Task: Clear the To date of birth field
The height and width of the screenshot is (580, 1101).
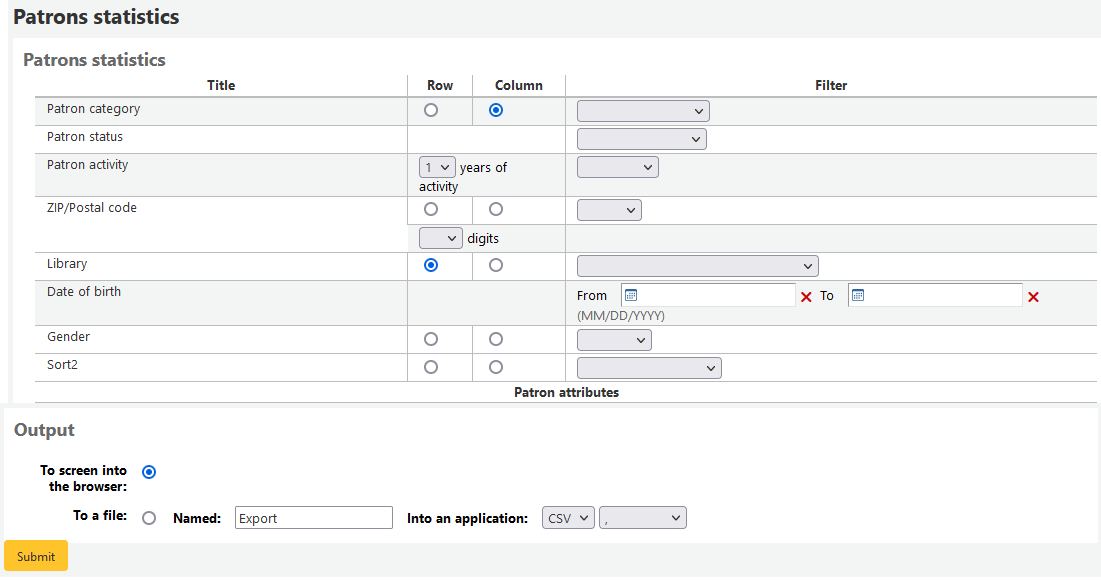Action: (1033, 296)
